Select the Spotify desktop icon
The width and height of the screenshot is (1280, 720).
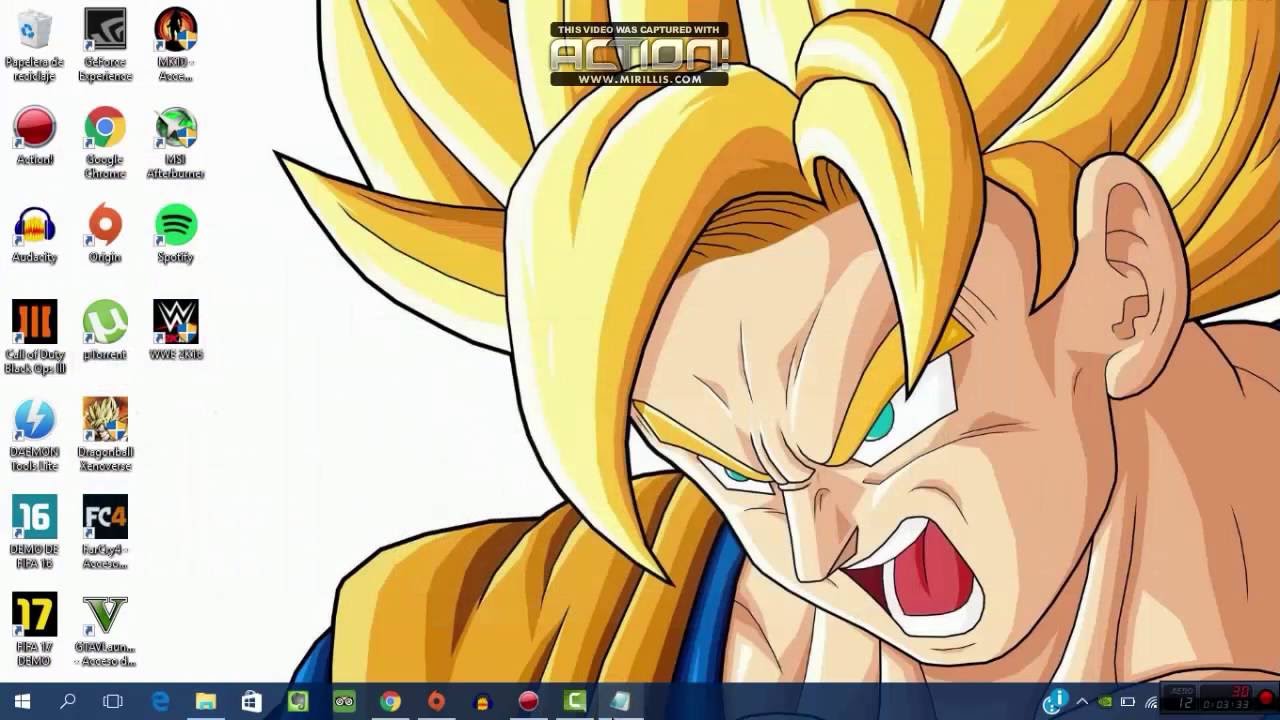[x=175, y=235]
